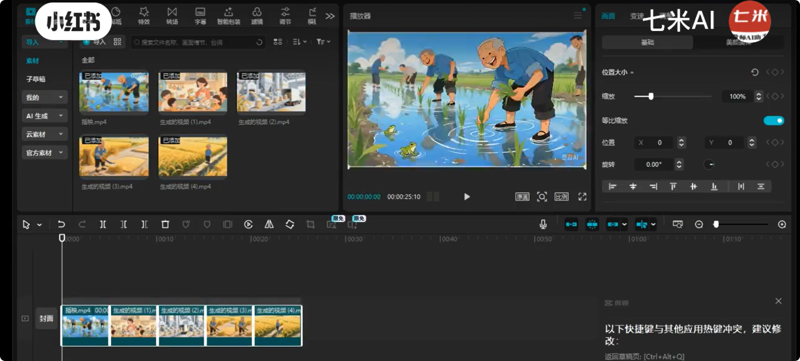The image size is (800, 361).
Task: Select the 生成的视频 (2).mp4 media thumbnail
Action: pos(271,92)
